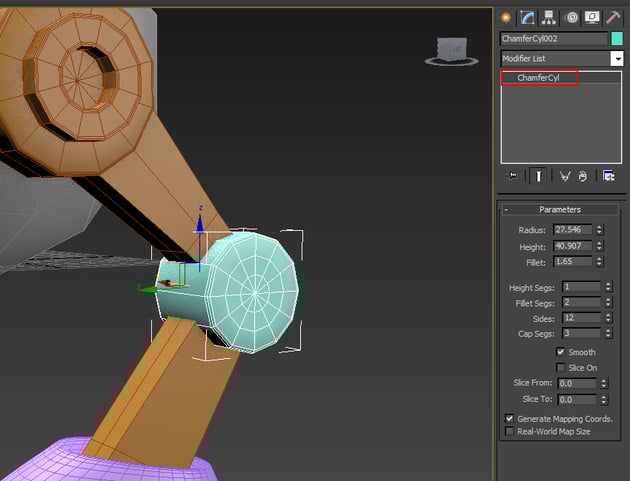Image resolution: width=630 pixels, height=481 pixels.
Task: Click the ViewCube in the viewport
Action: pyautogui.click(x=451, y=50)
